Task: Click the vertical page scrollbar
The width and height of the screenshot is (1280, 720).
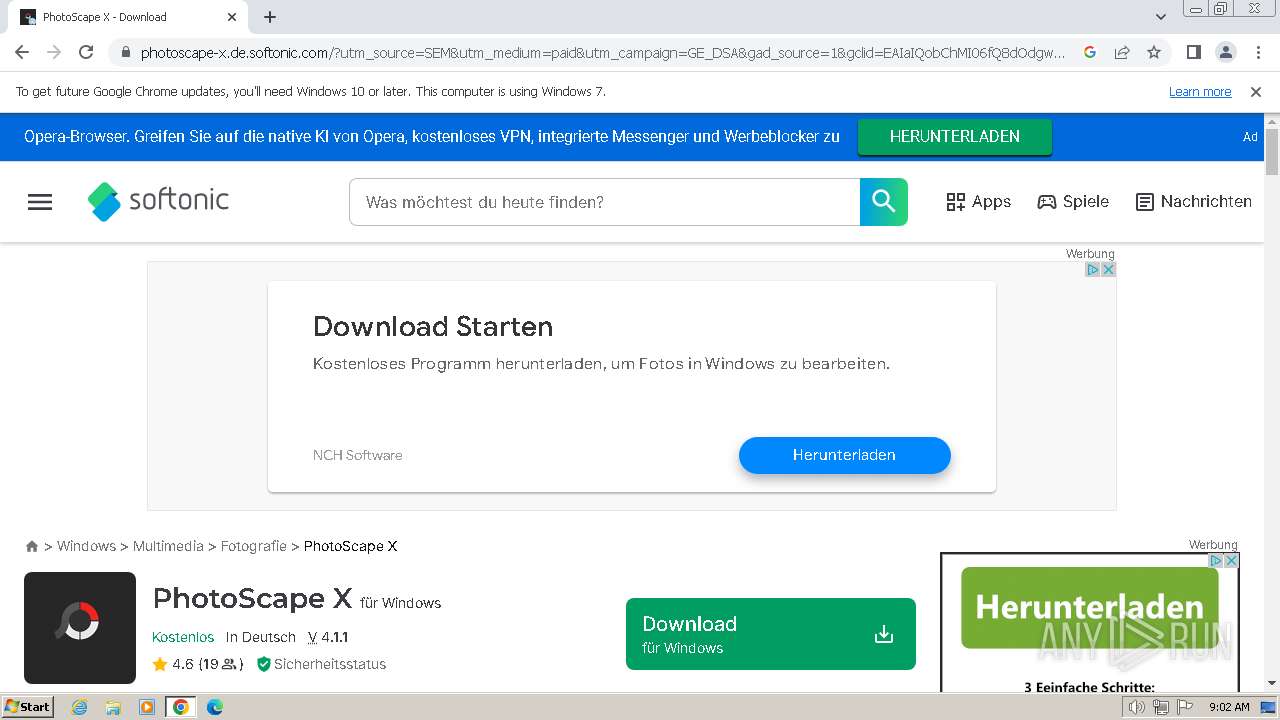Action: 1272,151
